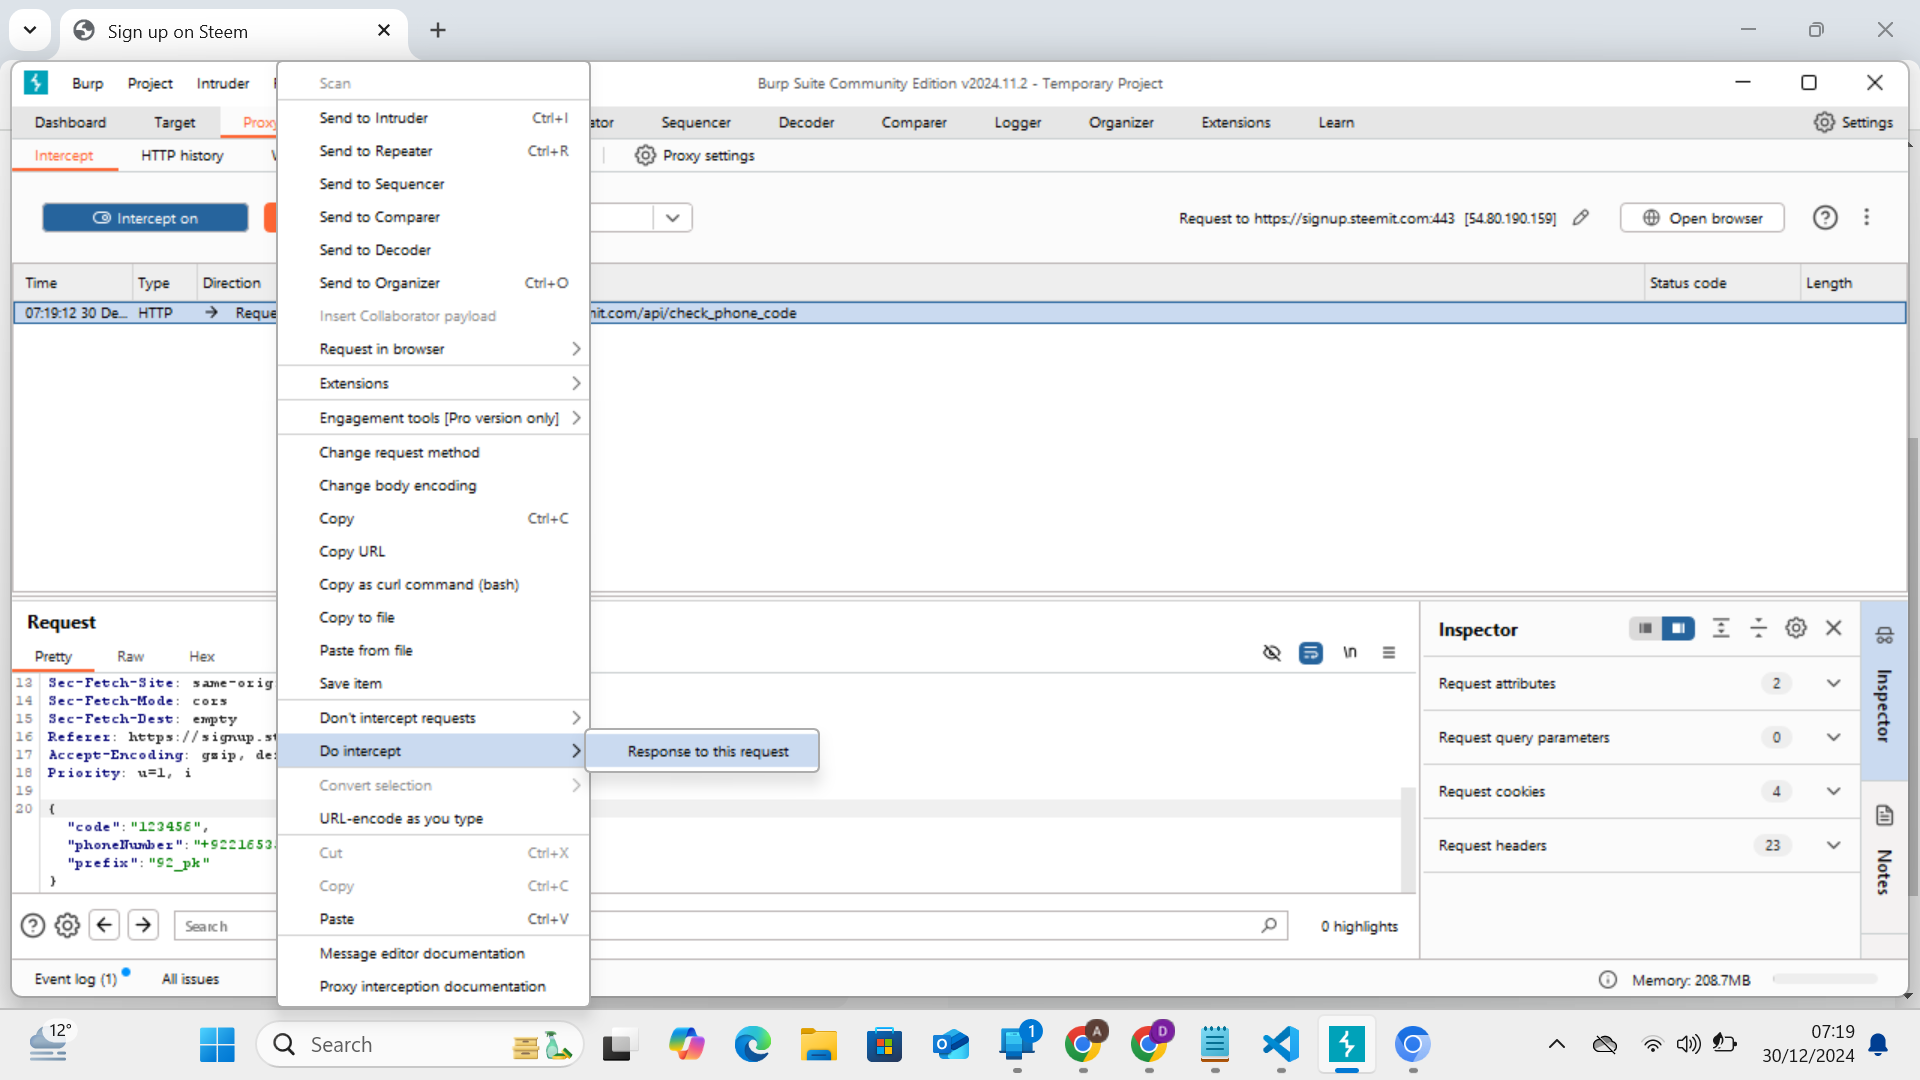Toggle Intercept on button
1920x1080 pixels.
(145, 217)
